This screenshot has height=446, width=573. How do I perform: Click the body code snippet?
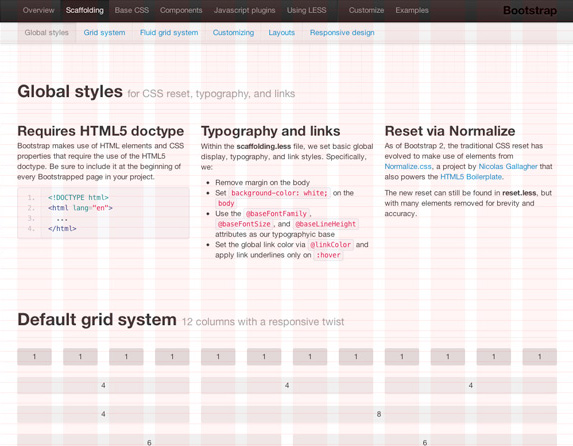coord(226,203)
